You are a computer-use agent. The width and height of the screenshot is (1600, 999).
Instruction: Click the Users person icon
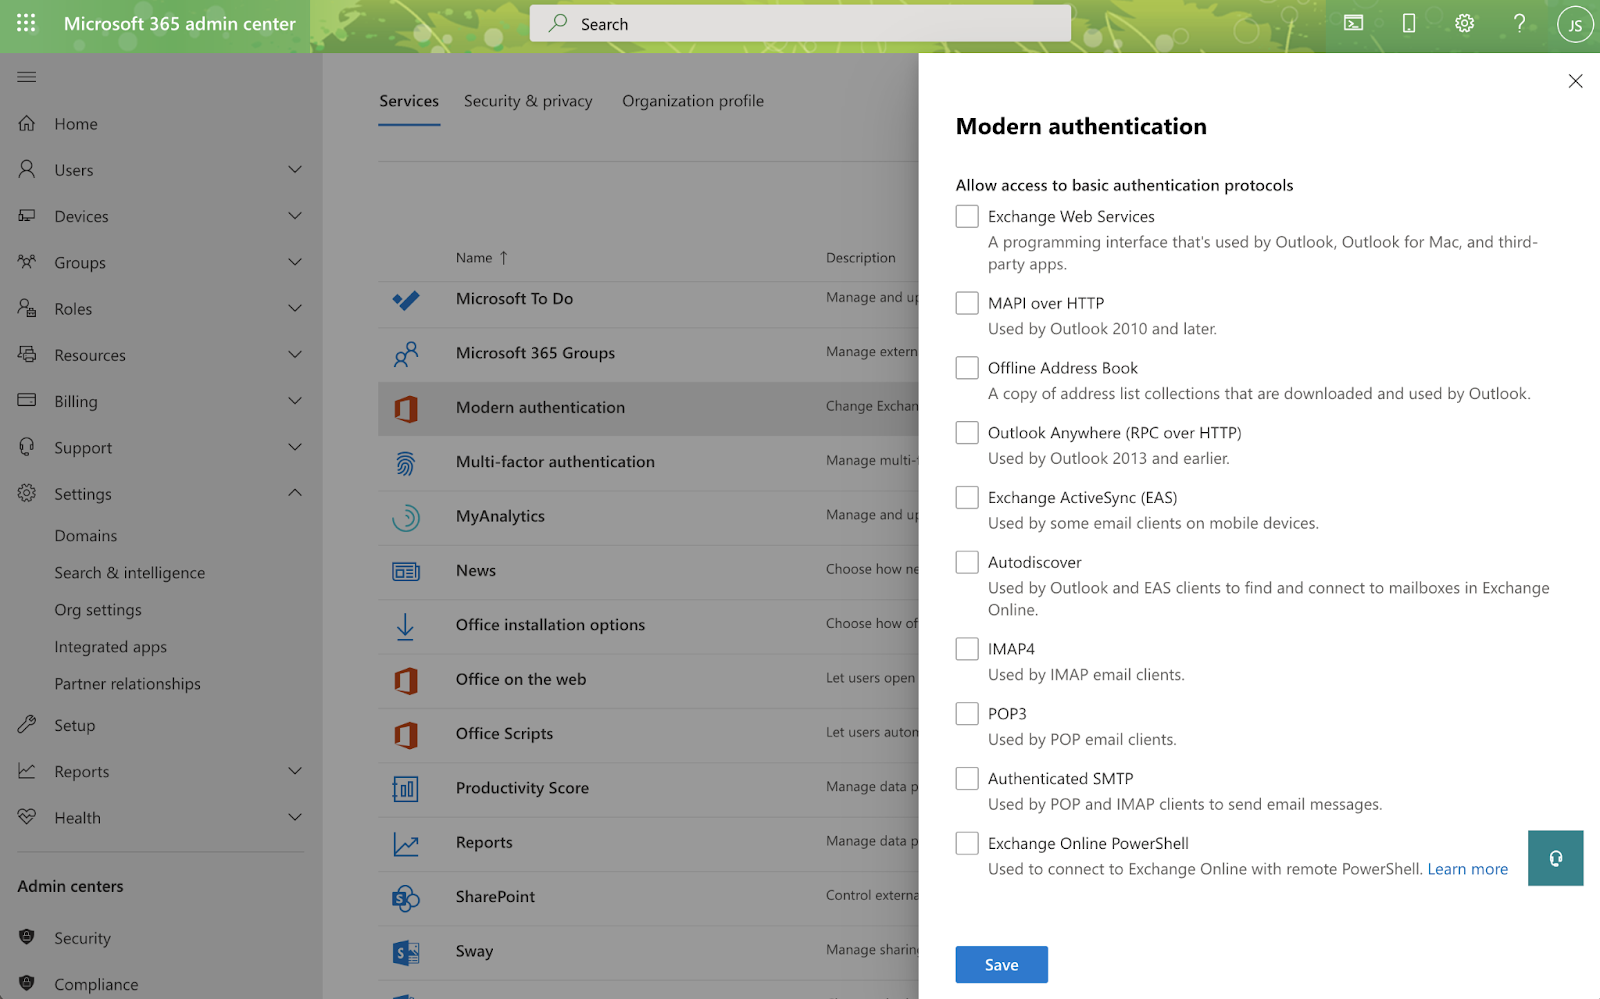pos(27,169)
